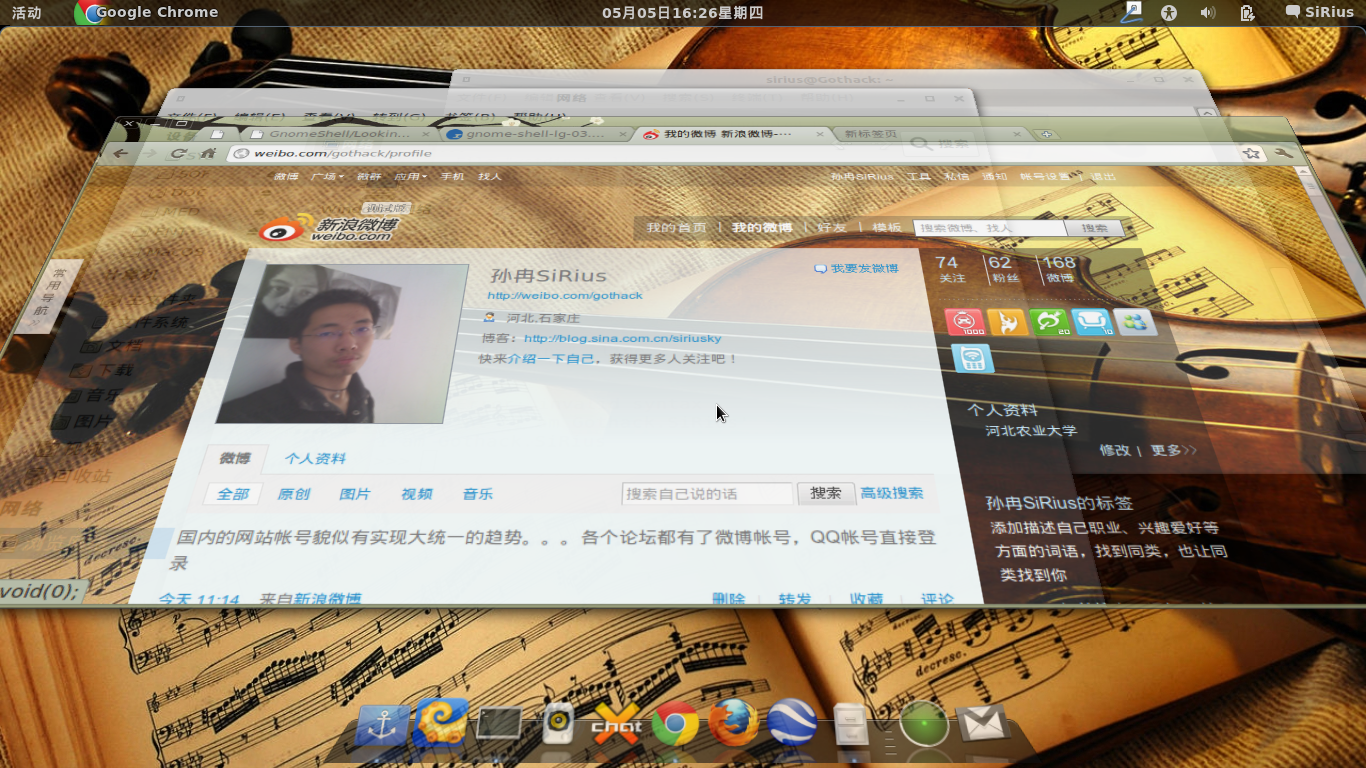Screen dimensions: 1366x768
Task: Select the 微博 profile tab
Action: pos(235,458)
